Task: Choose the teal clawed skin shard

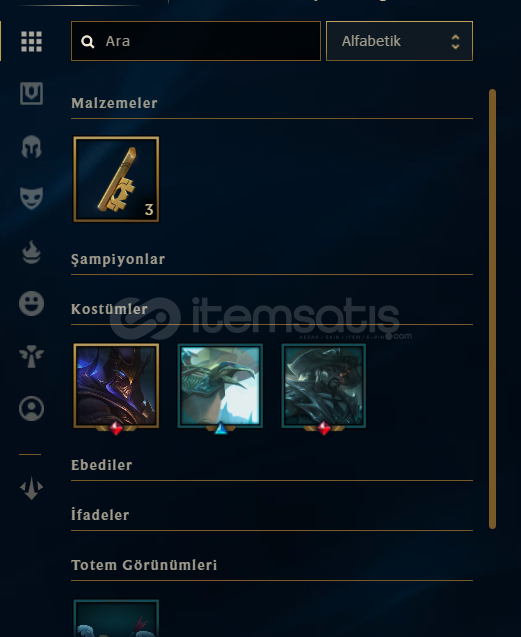Action: [220, 386]
